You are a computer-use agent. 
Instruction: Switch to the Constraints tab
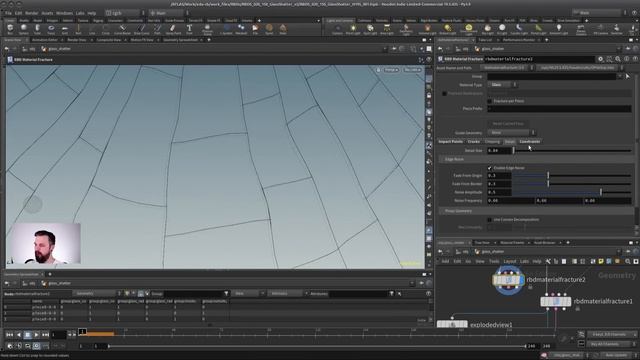click(530, 142)
